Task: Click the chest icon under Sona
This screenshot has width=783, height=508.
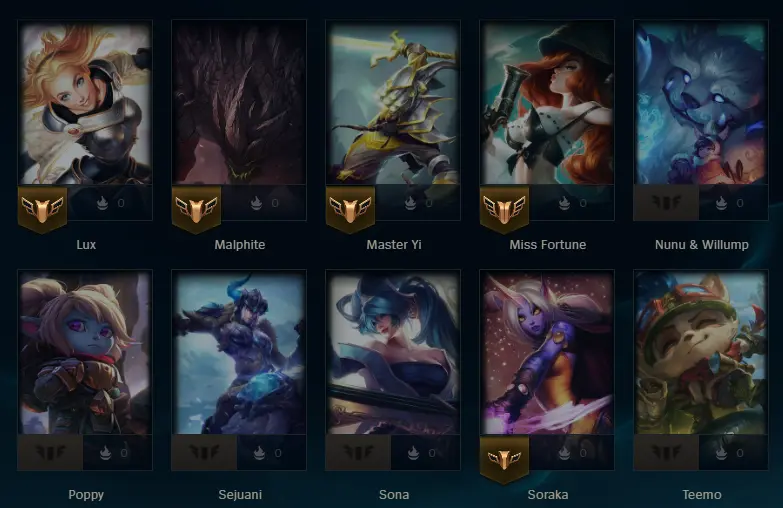Action: click(x=413, y=453)
